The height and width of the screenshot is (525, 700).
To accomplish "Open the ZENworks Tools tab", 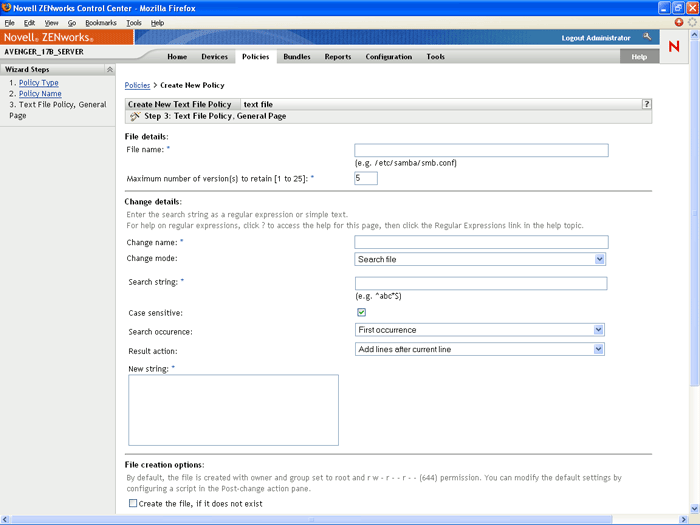I will (x=436, y=57).
